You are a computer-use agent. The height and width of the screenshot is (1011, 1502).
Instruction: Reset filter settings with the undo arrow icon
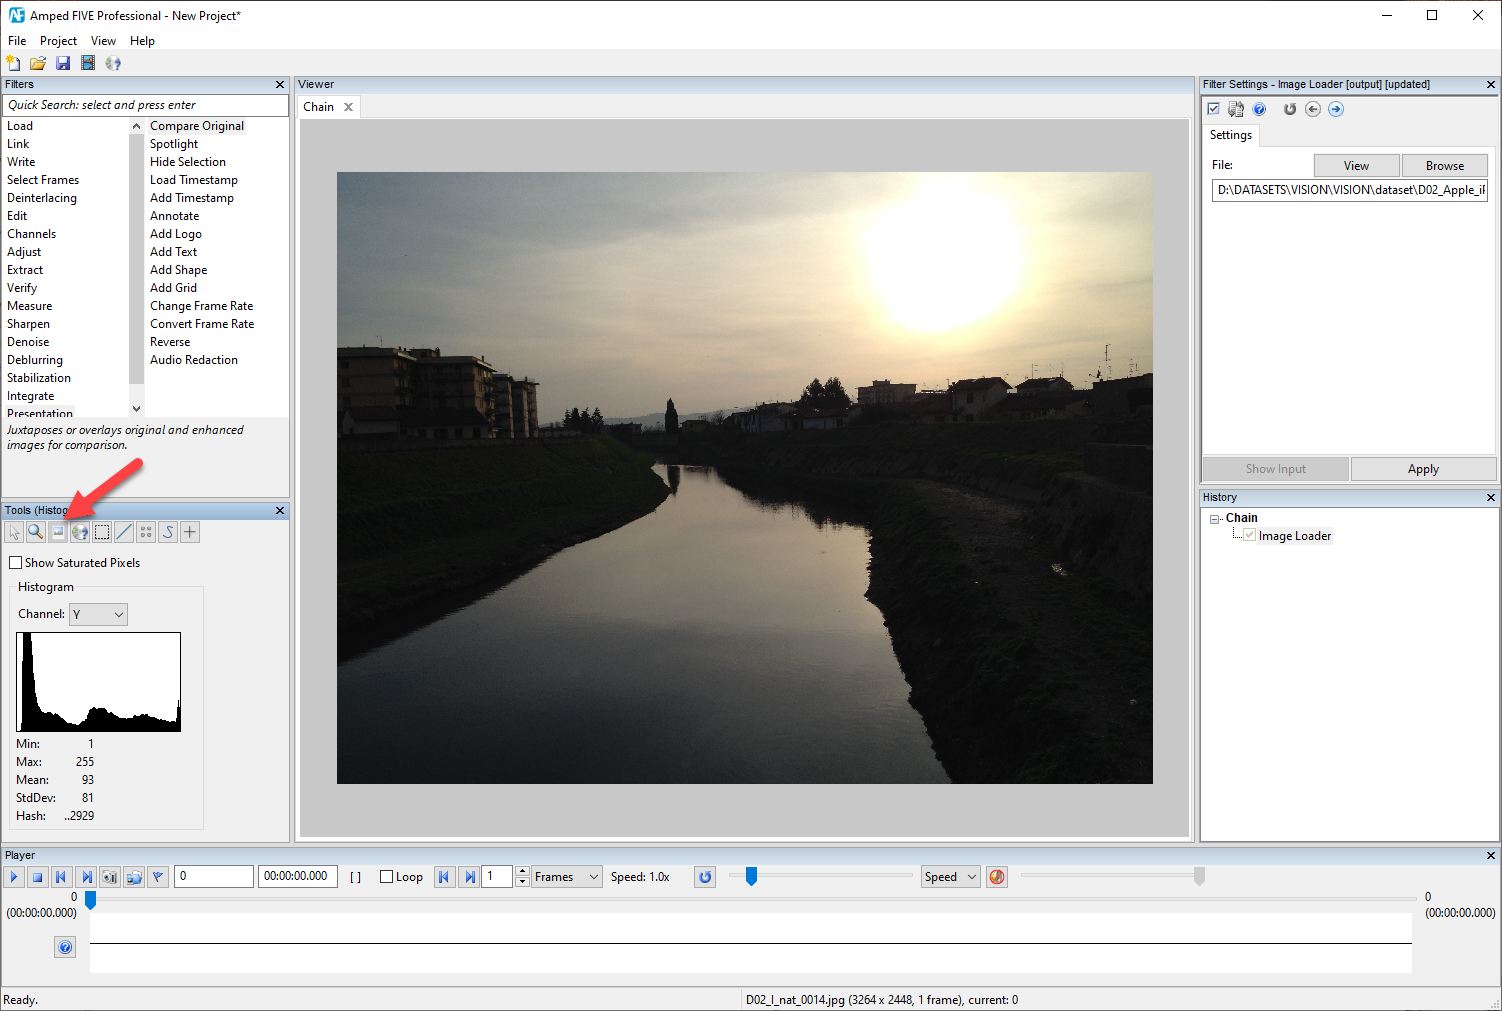coord(1290,109)
